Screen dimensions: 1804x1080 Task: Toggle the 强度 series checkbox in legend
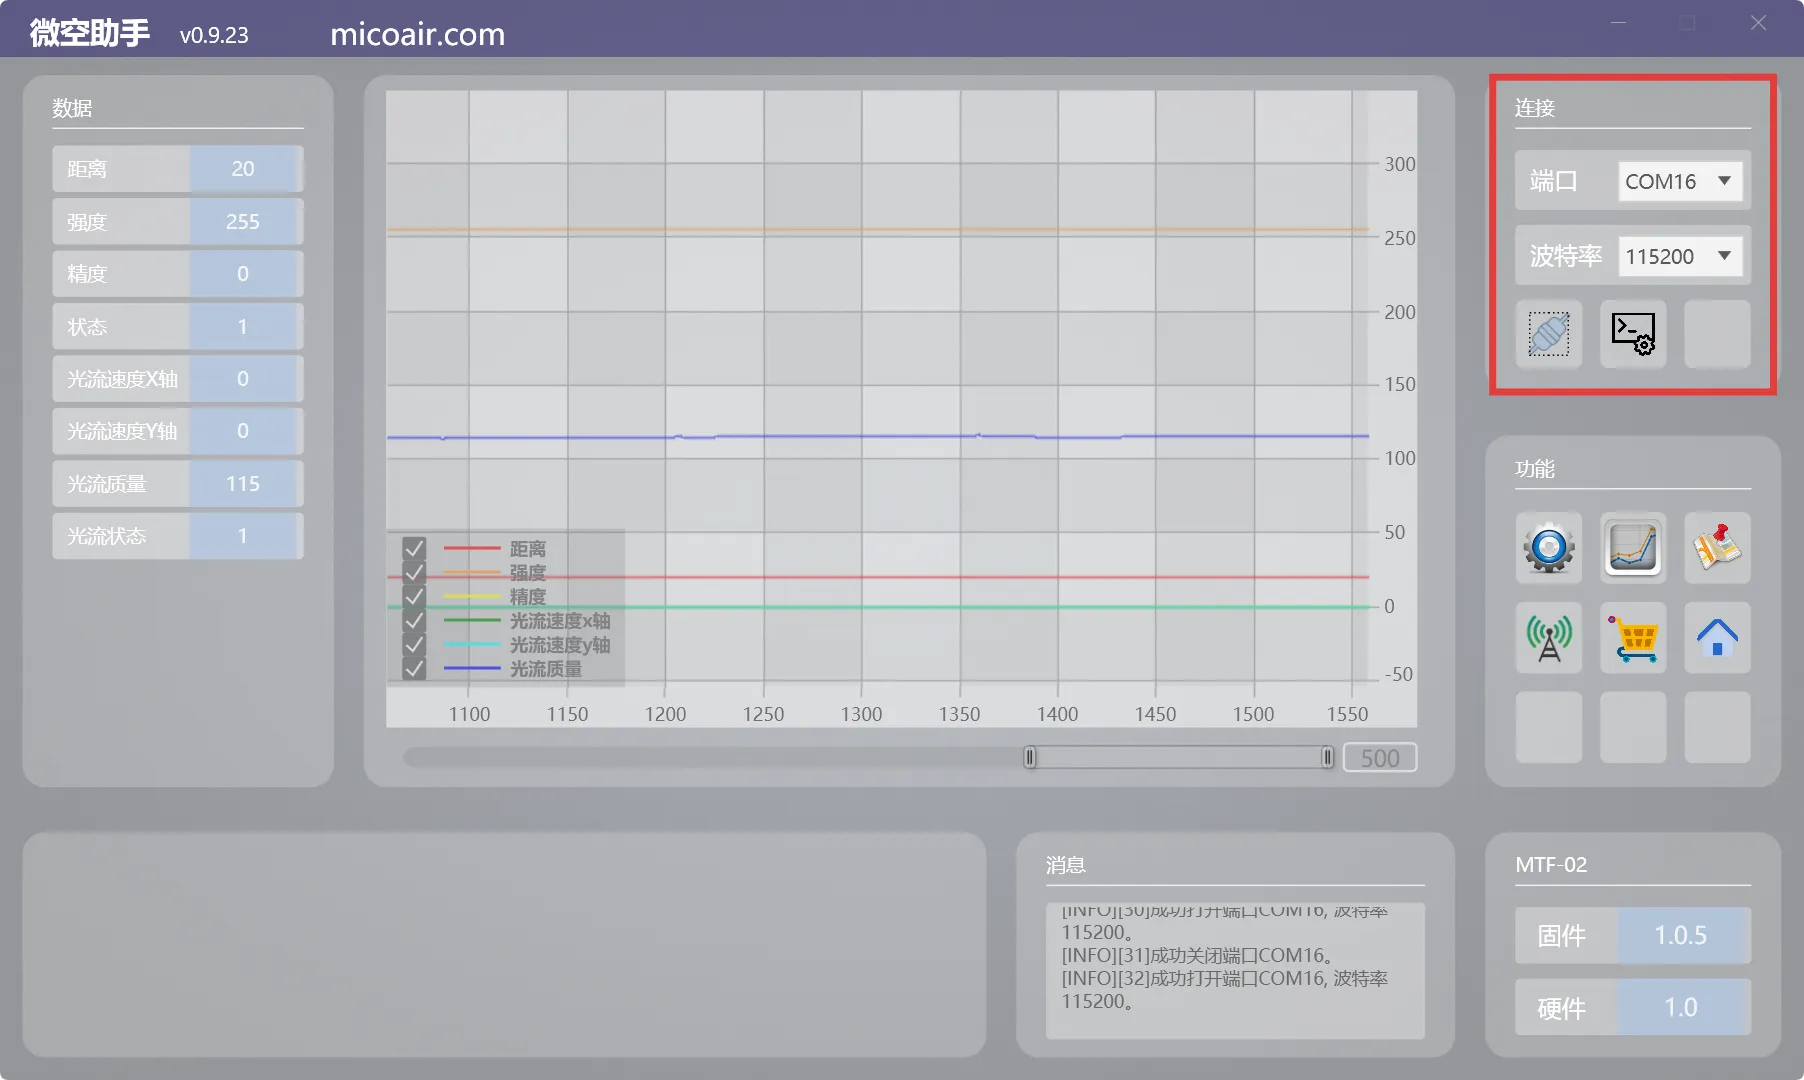pos(414,573)
